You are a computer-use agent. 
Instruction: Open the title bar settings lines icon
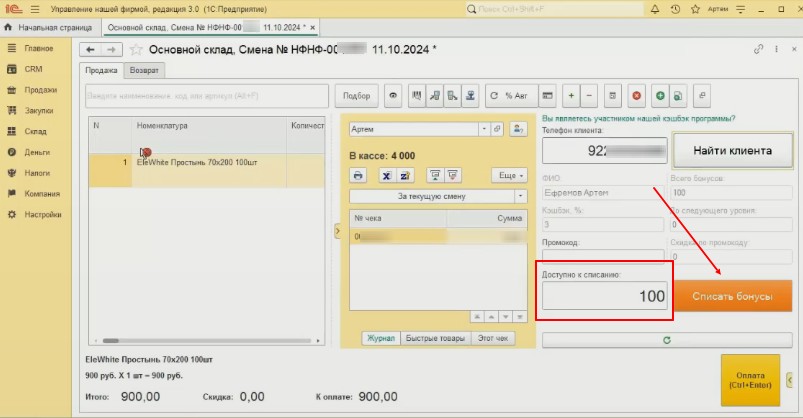click(741, 9)
